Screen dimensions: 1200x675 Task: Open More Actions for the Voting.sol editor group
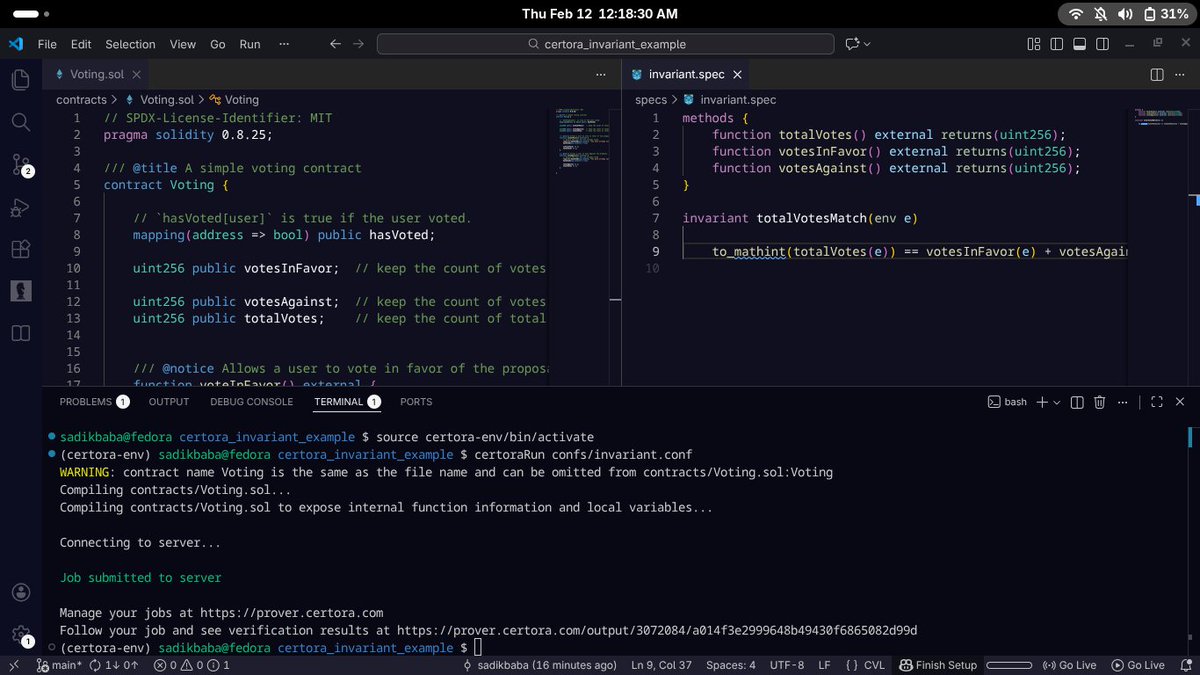(x=601, y=74)
